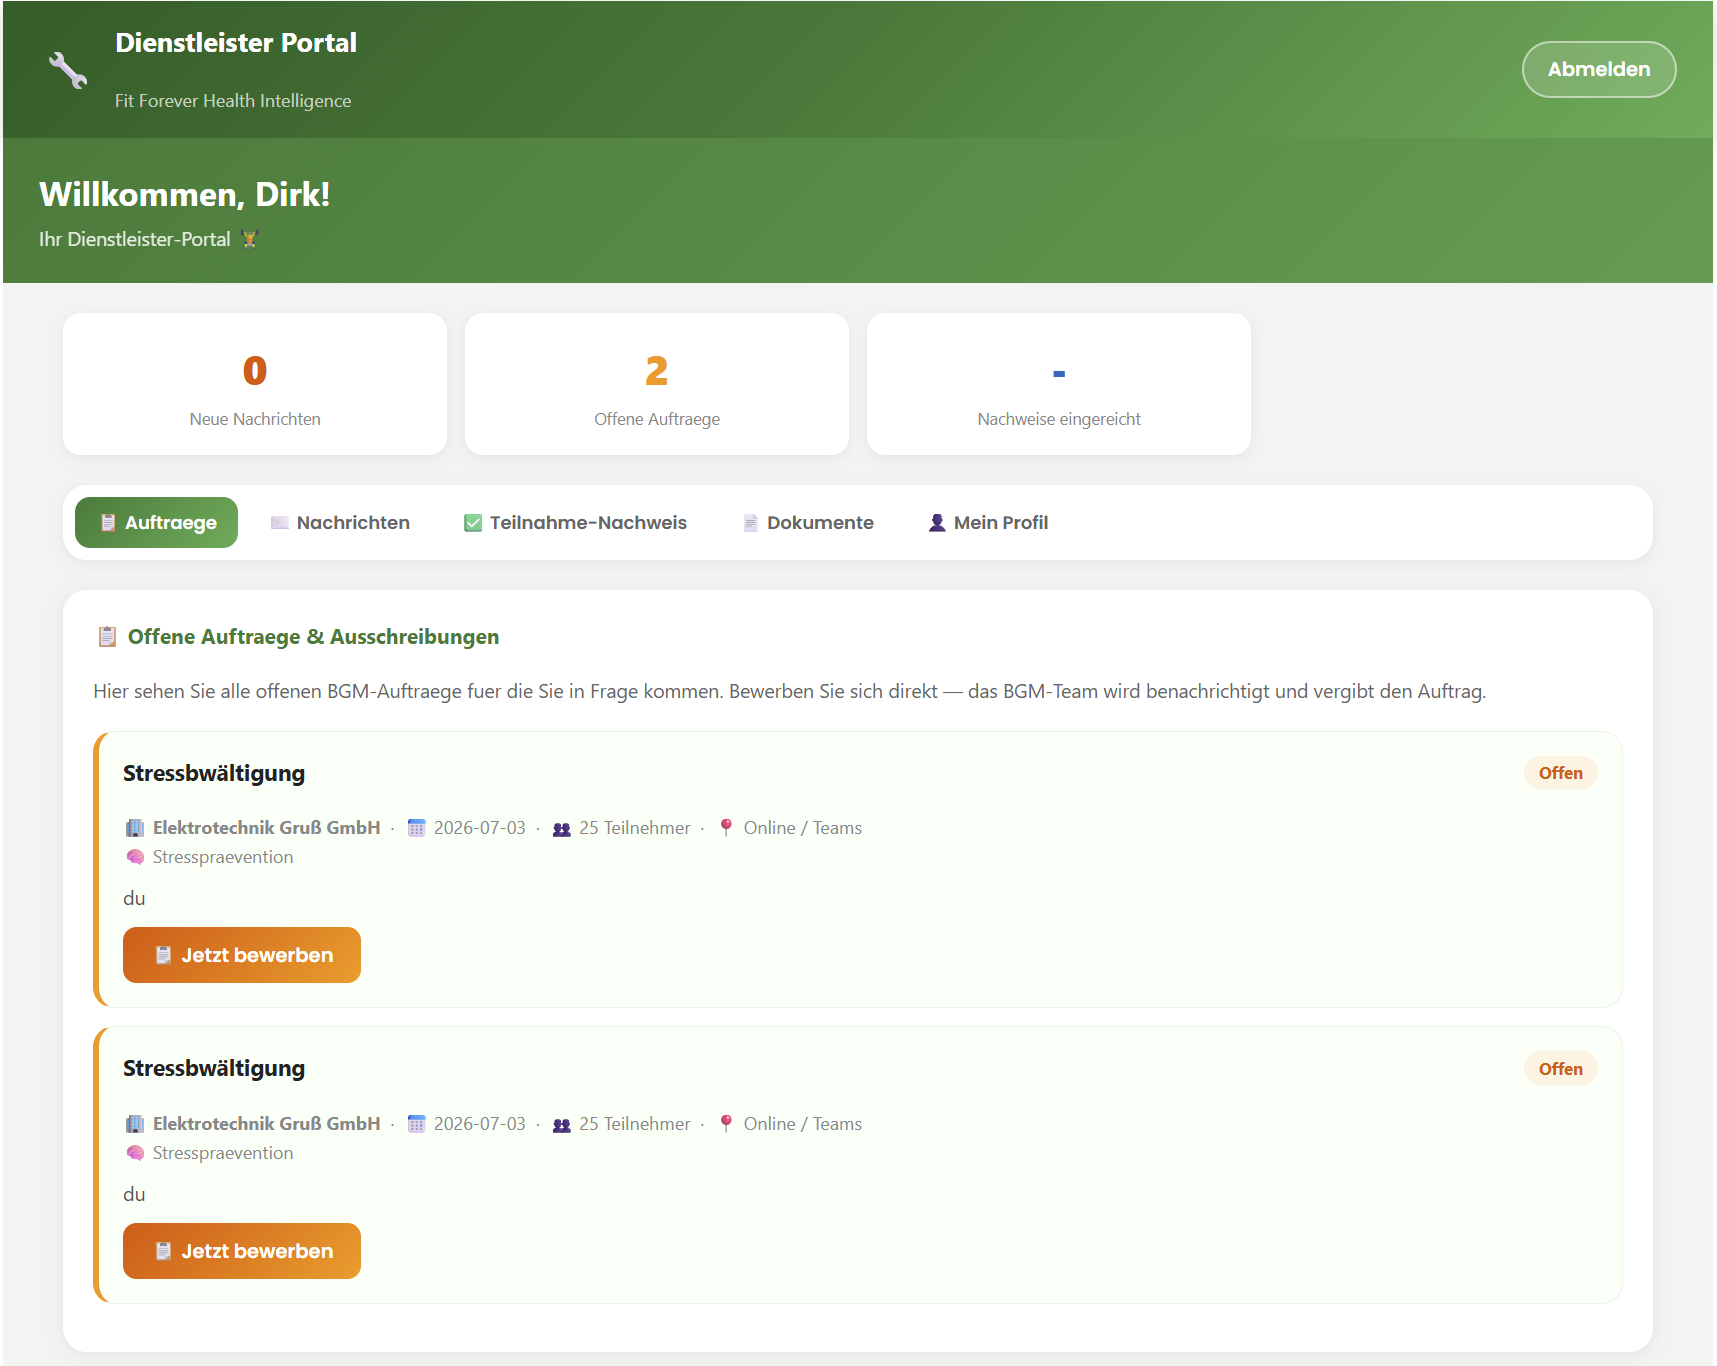Apply via first Jetzt bewerben button
The width and height of the screenshot is (1717, 1366).
pos(242,955)
